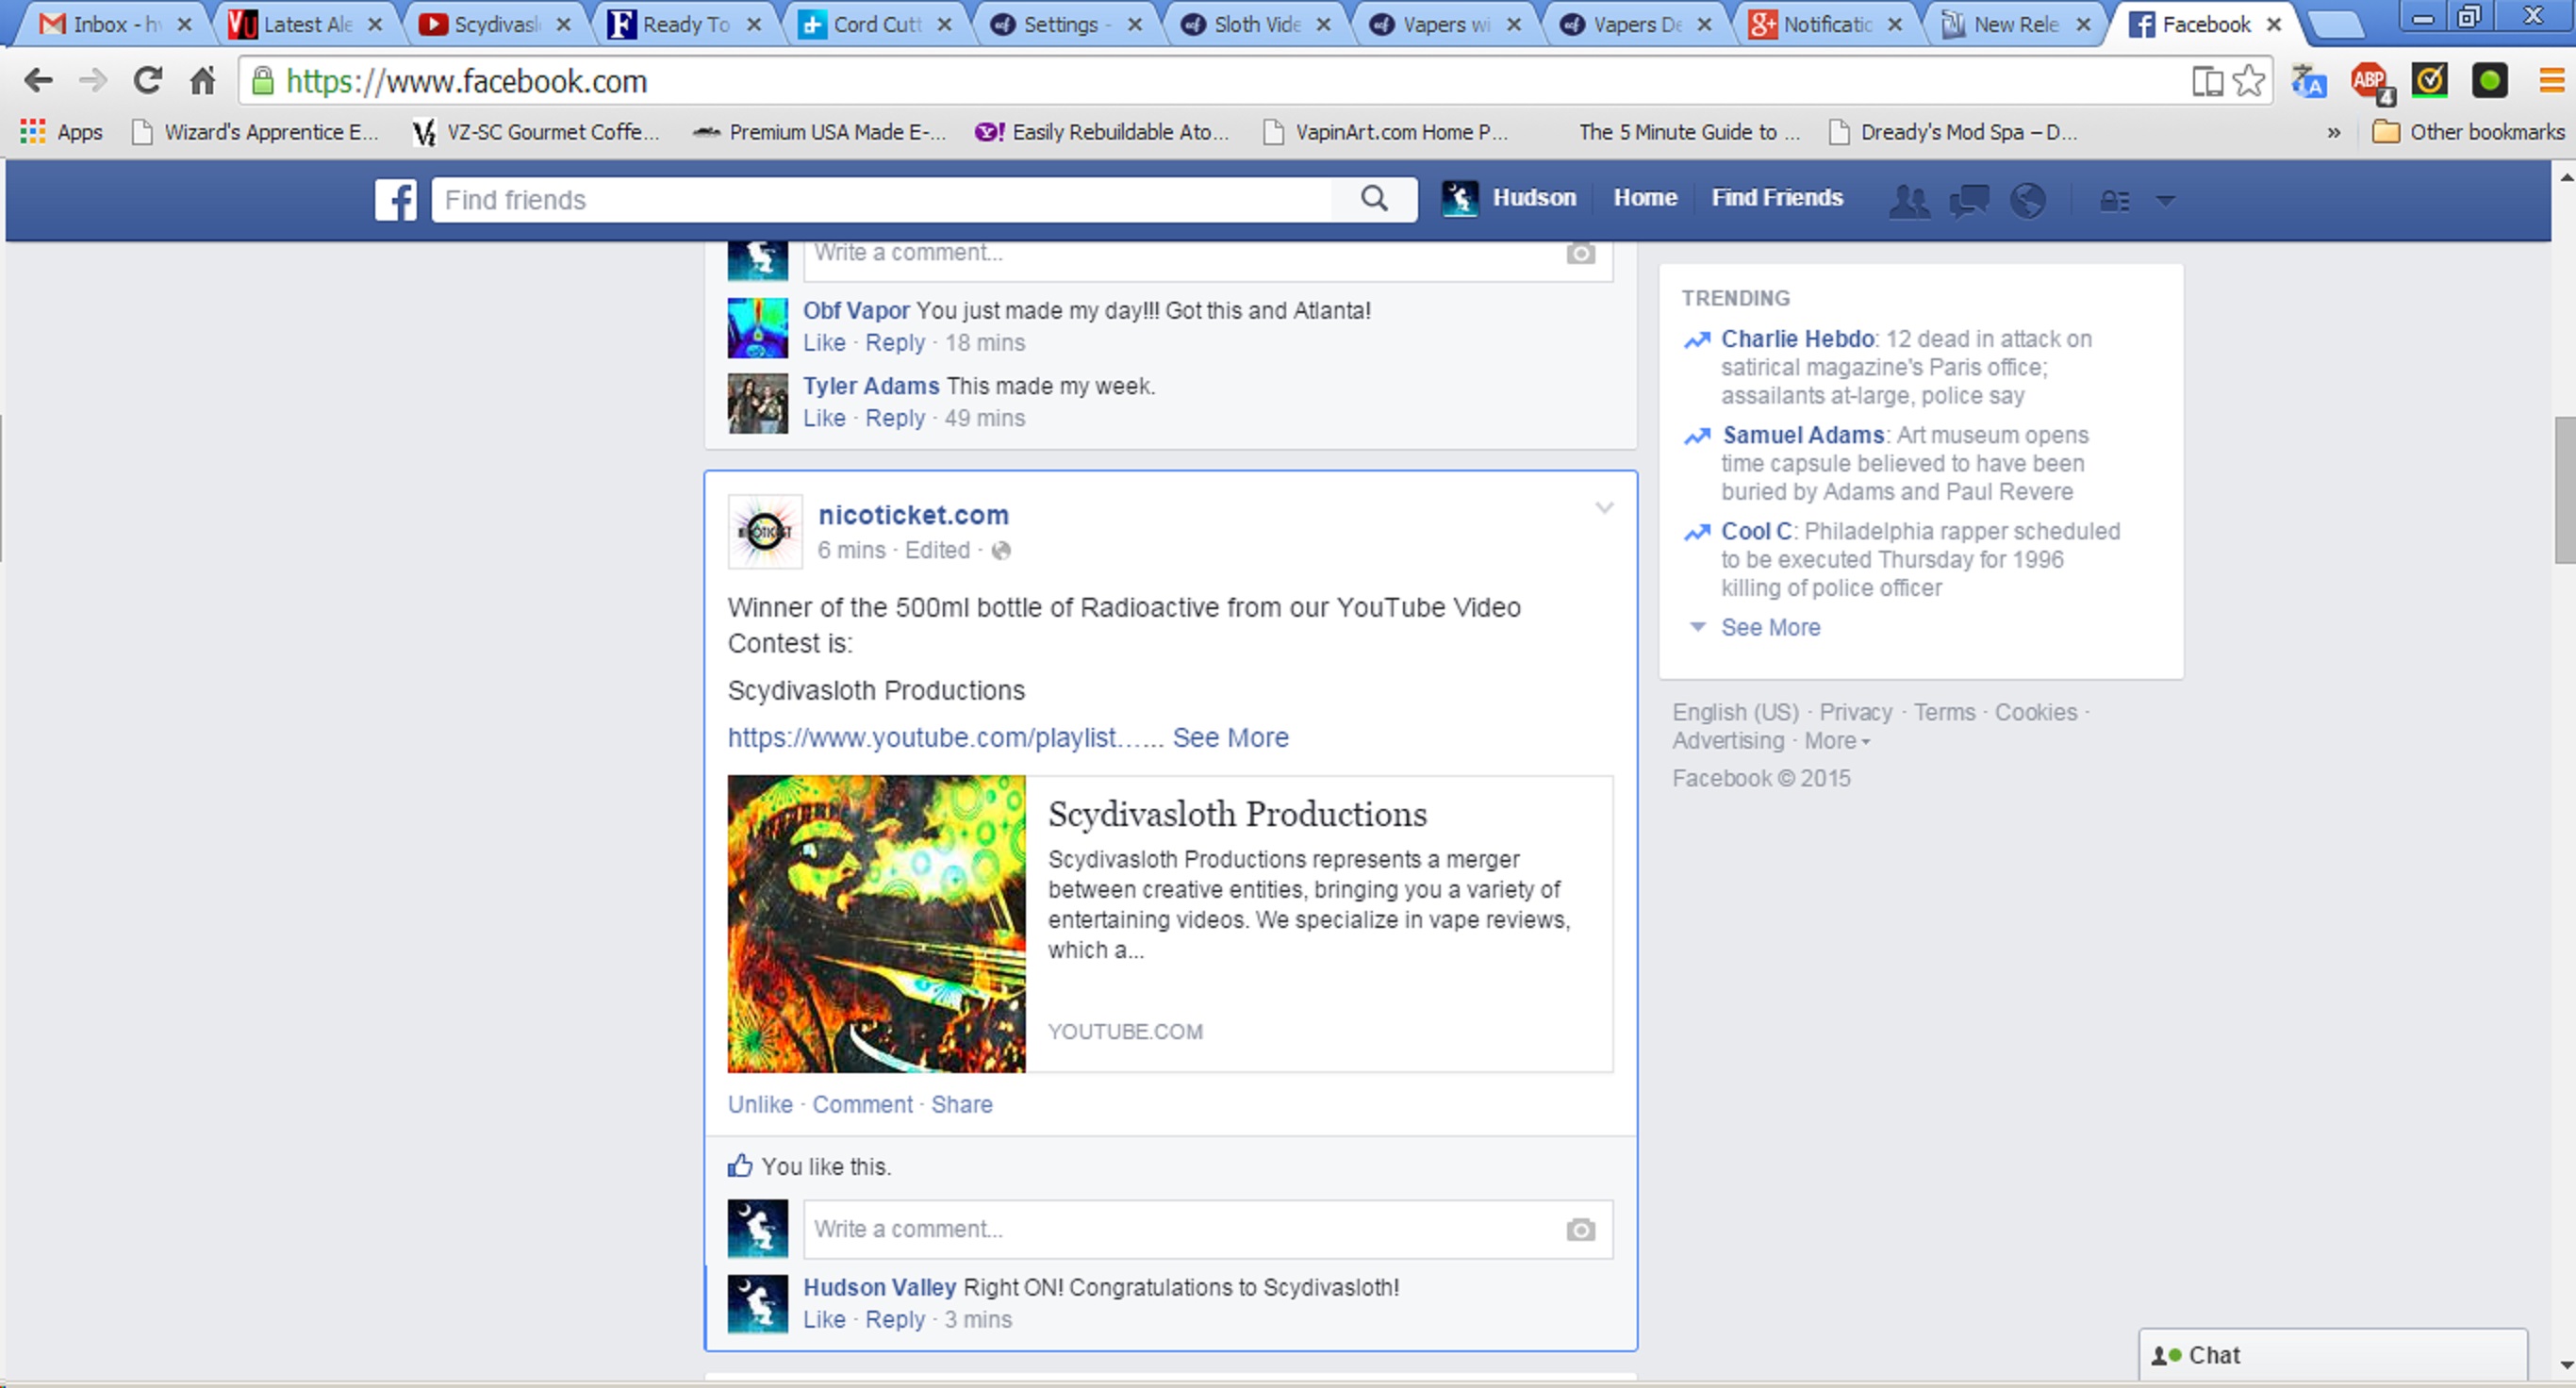The width and height of the screenshot is (2576, 1388).
Task: Like the Obf Vapor comment
Action: tap(824, 343)
